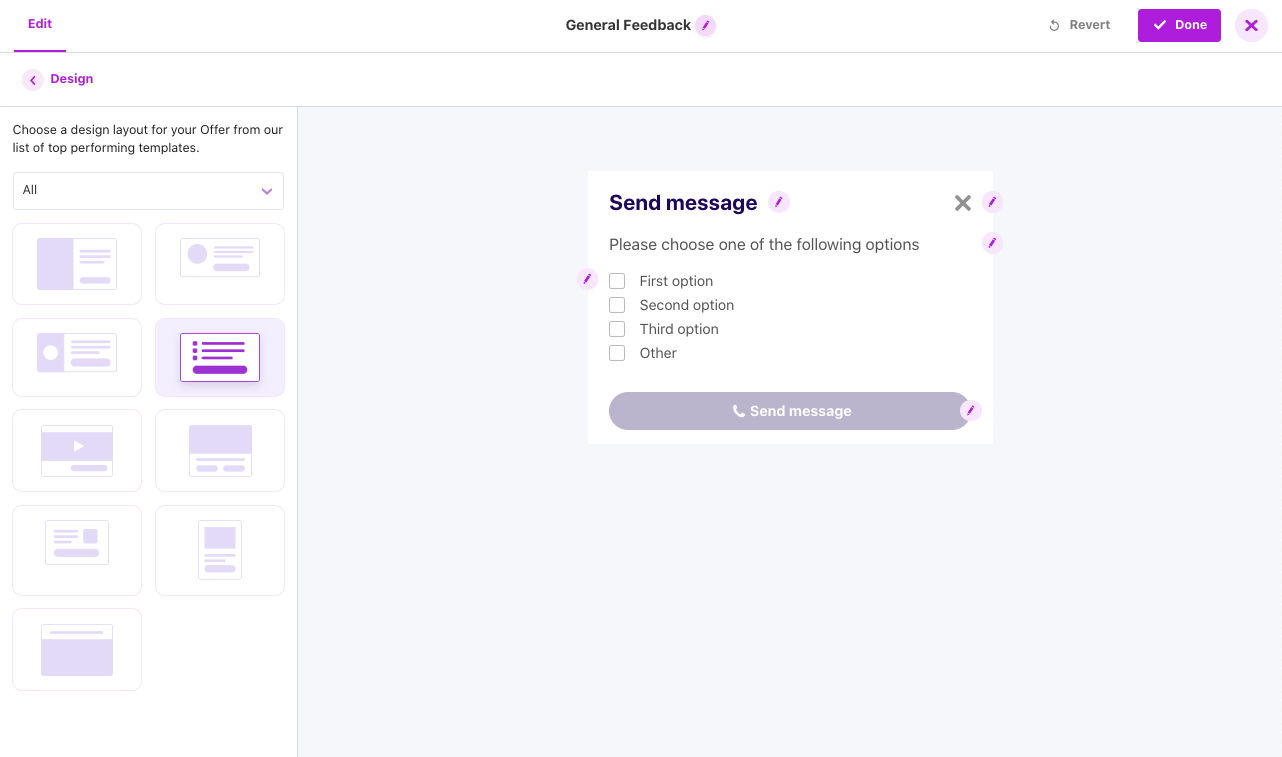Open the All templates filter dropdown

coord(148,191)
